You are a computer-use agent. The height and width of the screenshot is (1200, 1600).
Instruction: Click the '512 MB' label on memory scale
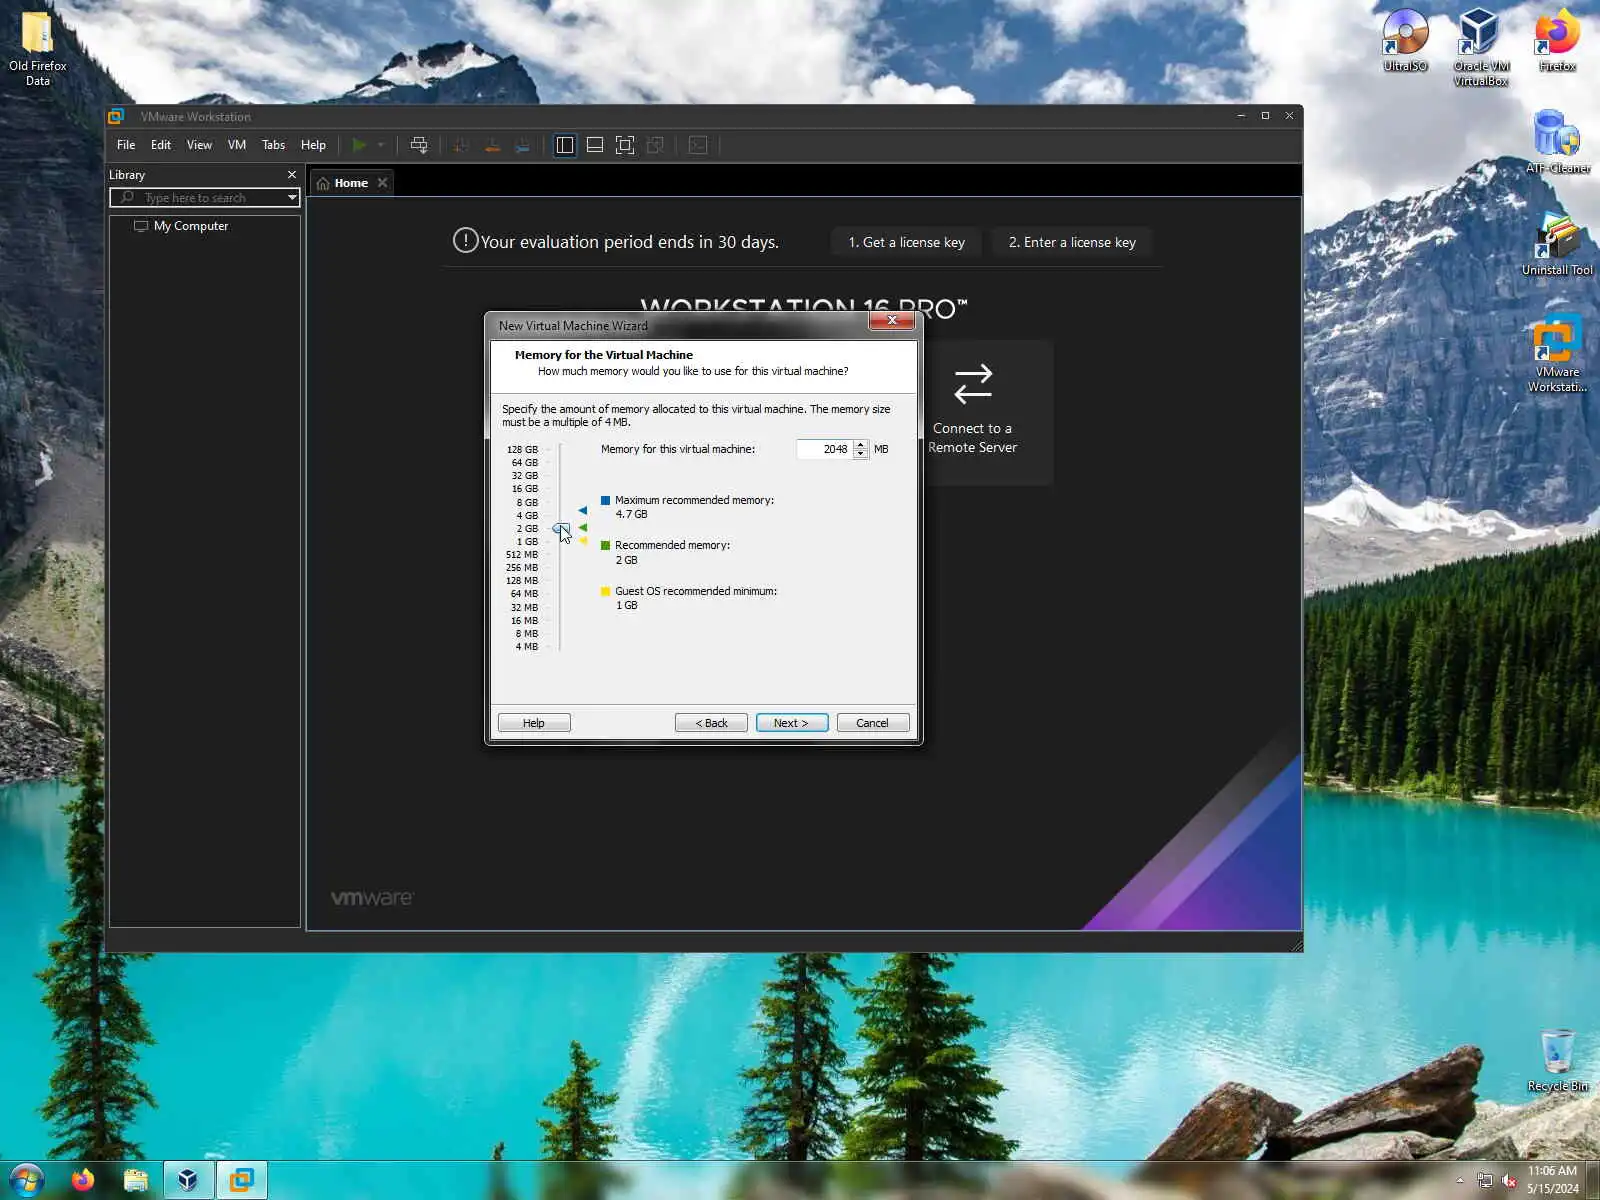point(522,554)
